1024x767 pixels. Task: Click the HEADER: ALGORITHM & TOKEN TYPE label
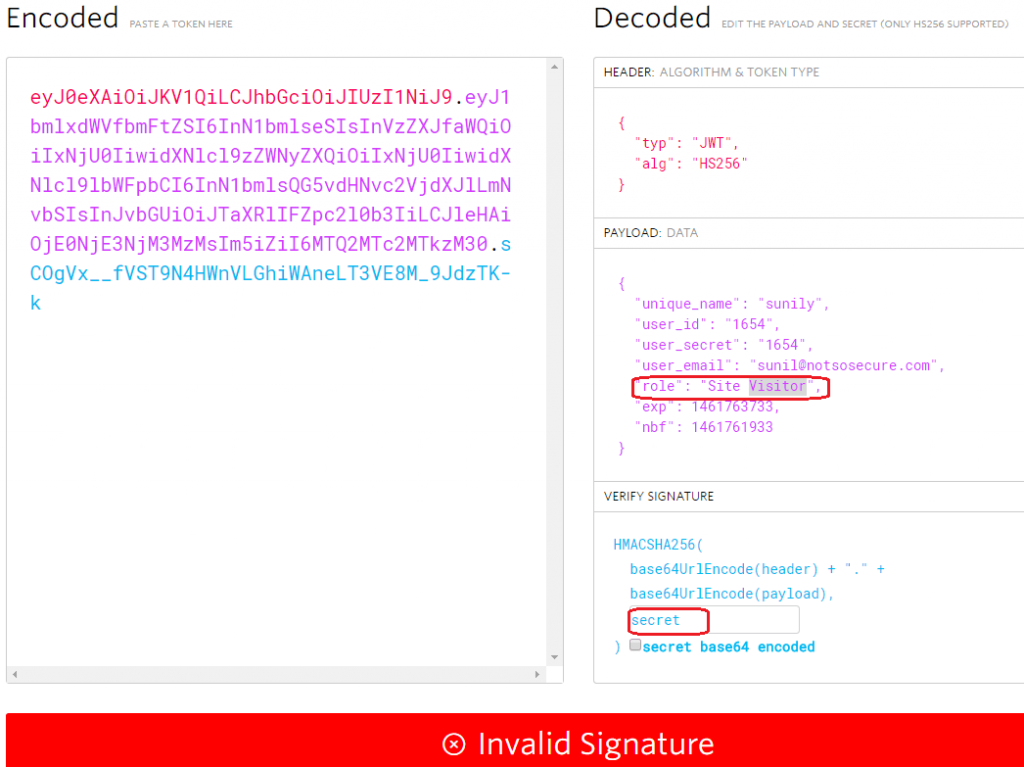click(711, 72)
